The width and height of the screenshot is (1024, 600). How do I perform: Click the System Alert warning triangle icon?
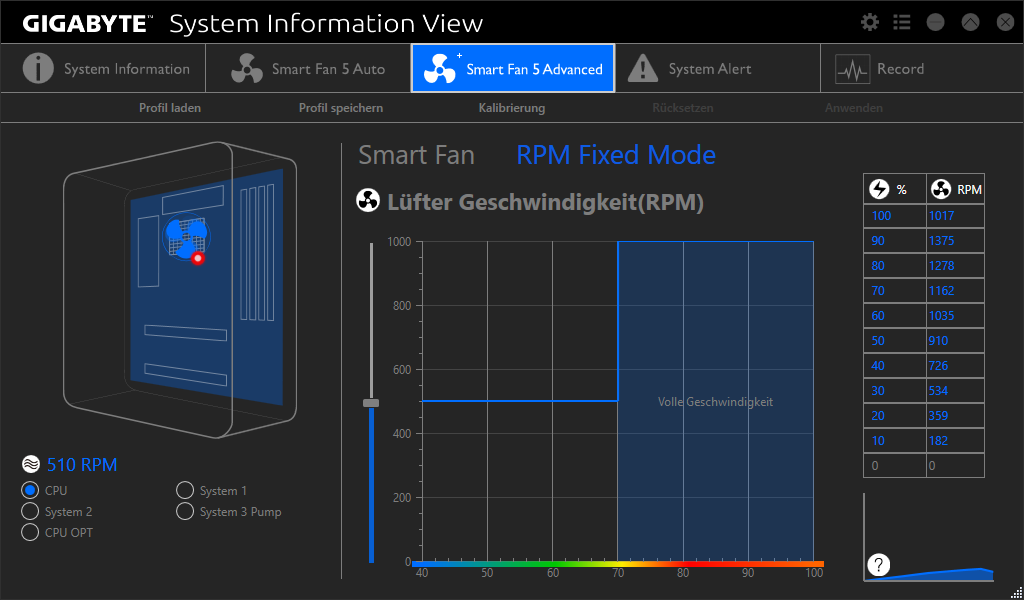tap(643, 69)
